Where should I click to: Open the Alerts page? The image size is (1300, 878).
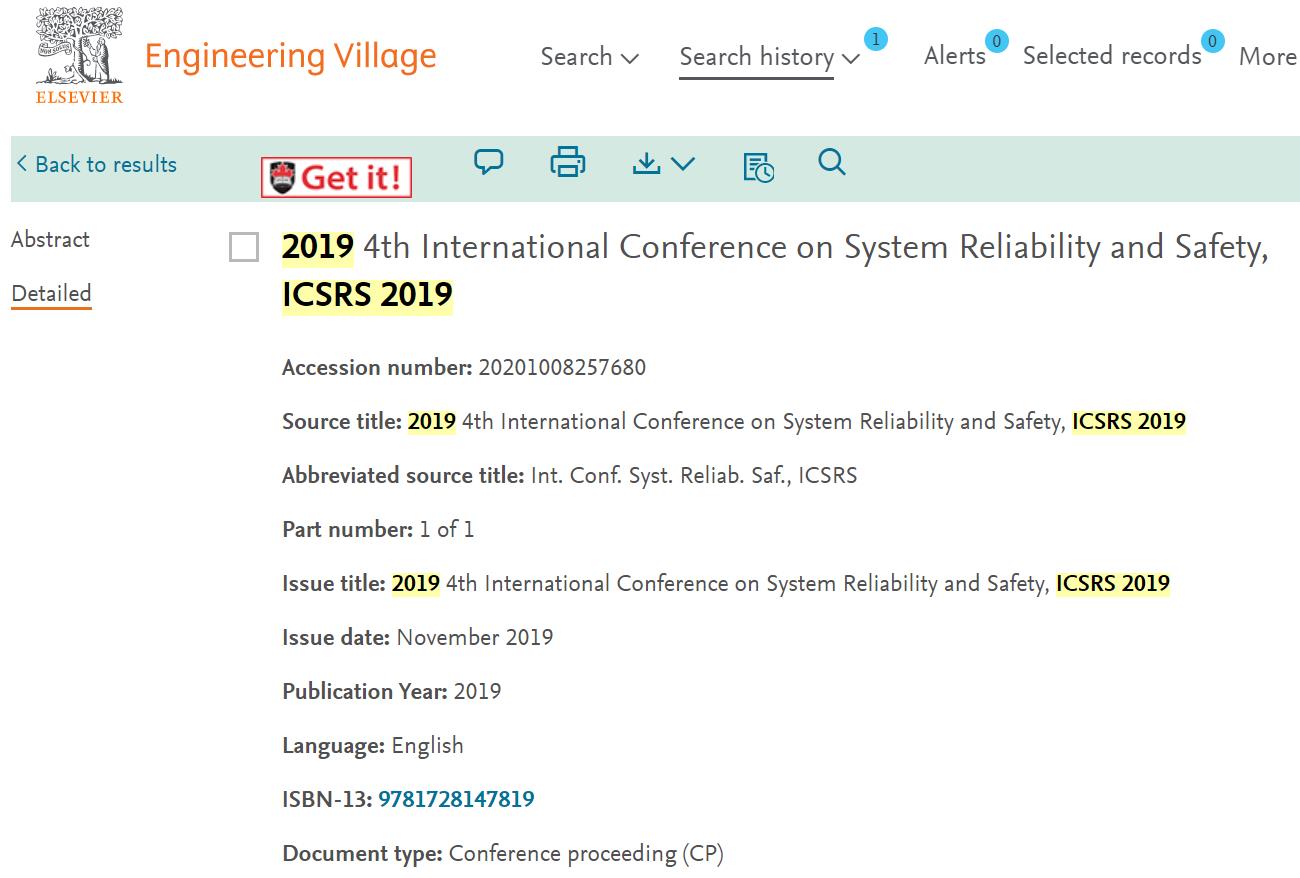click(x=954, y=56)
